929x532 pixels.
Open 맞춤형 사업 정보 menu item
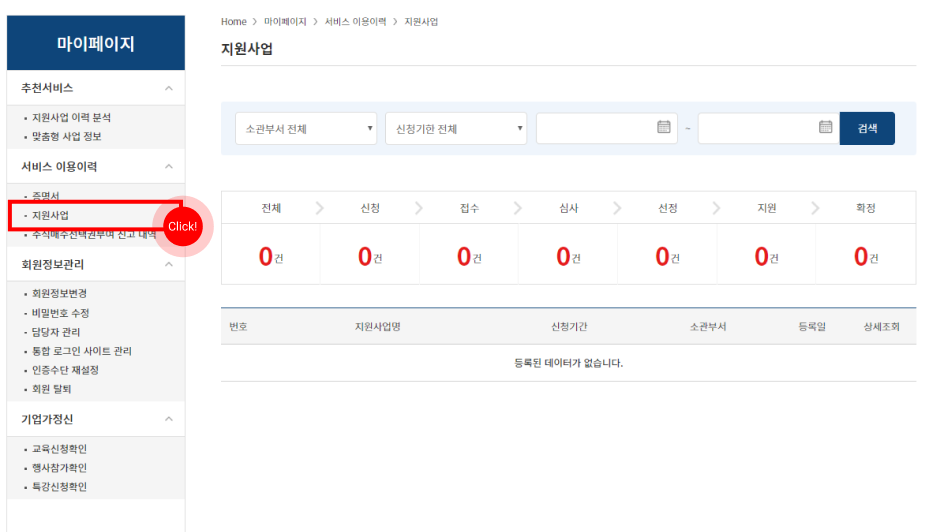[66, 136]
